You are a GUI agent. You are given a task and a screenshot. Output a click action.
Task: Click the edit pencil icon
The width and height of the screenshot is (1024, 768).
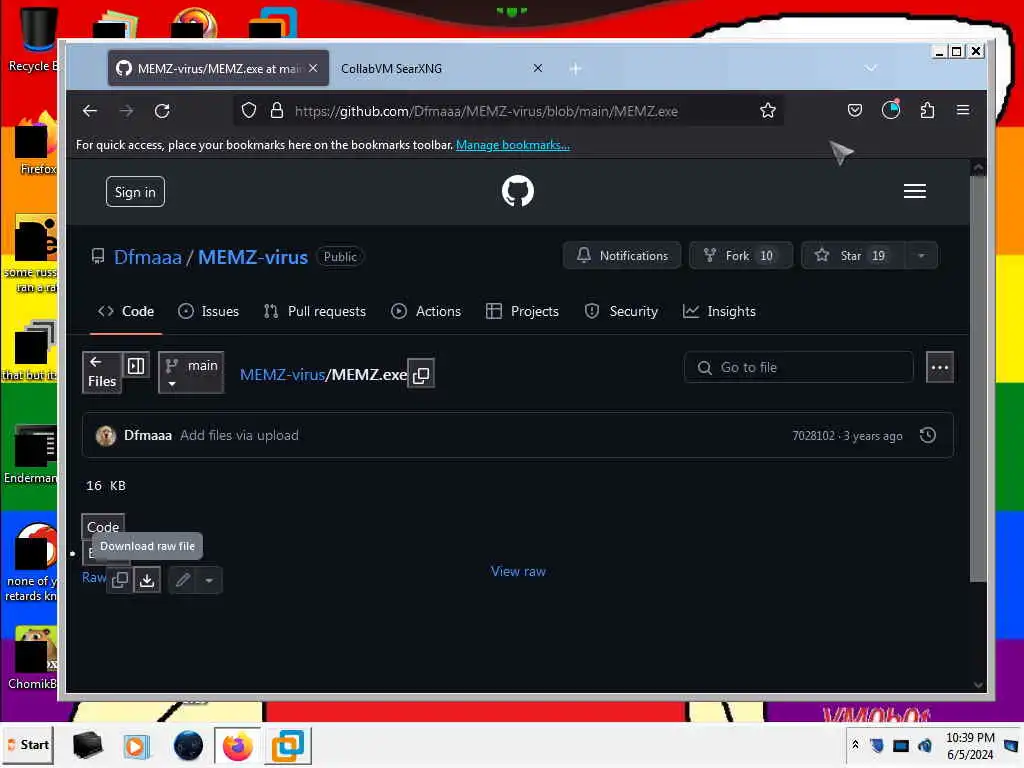point(183,580)
